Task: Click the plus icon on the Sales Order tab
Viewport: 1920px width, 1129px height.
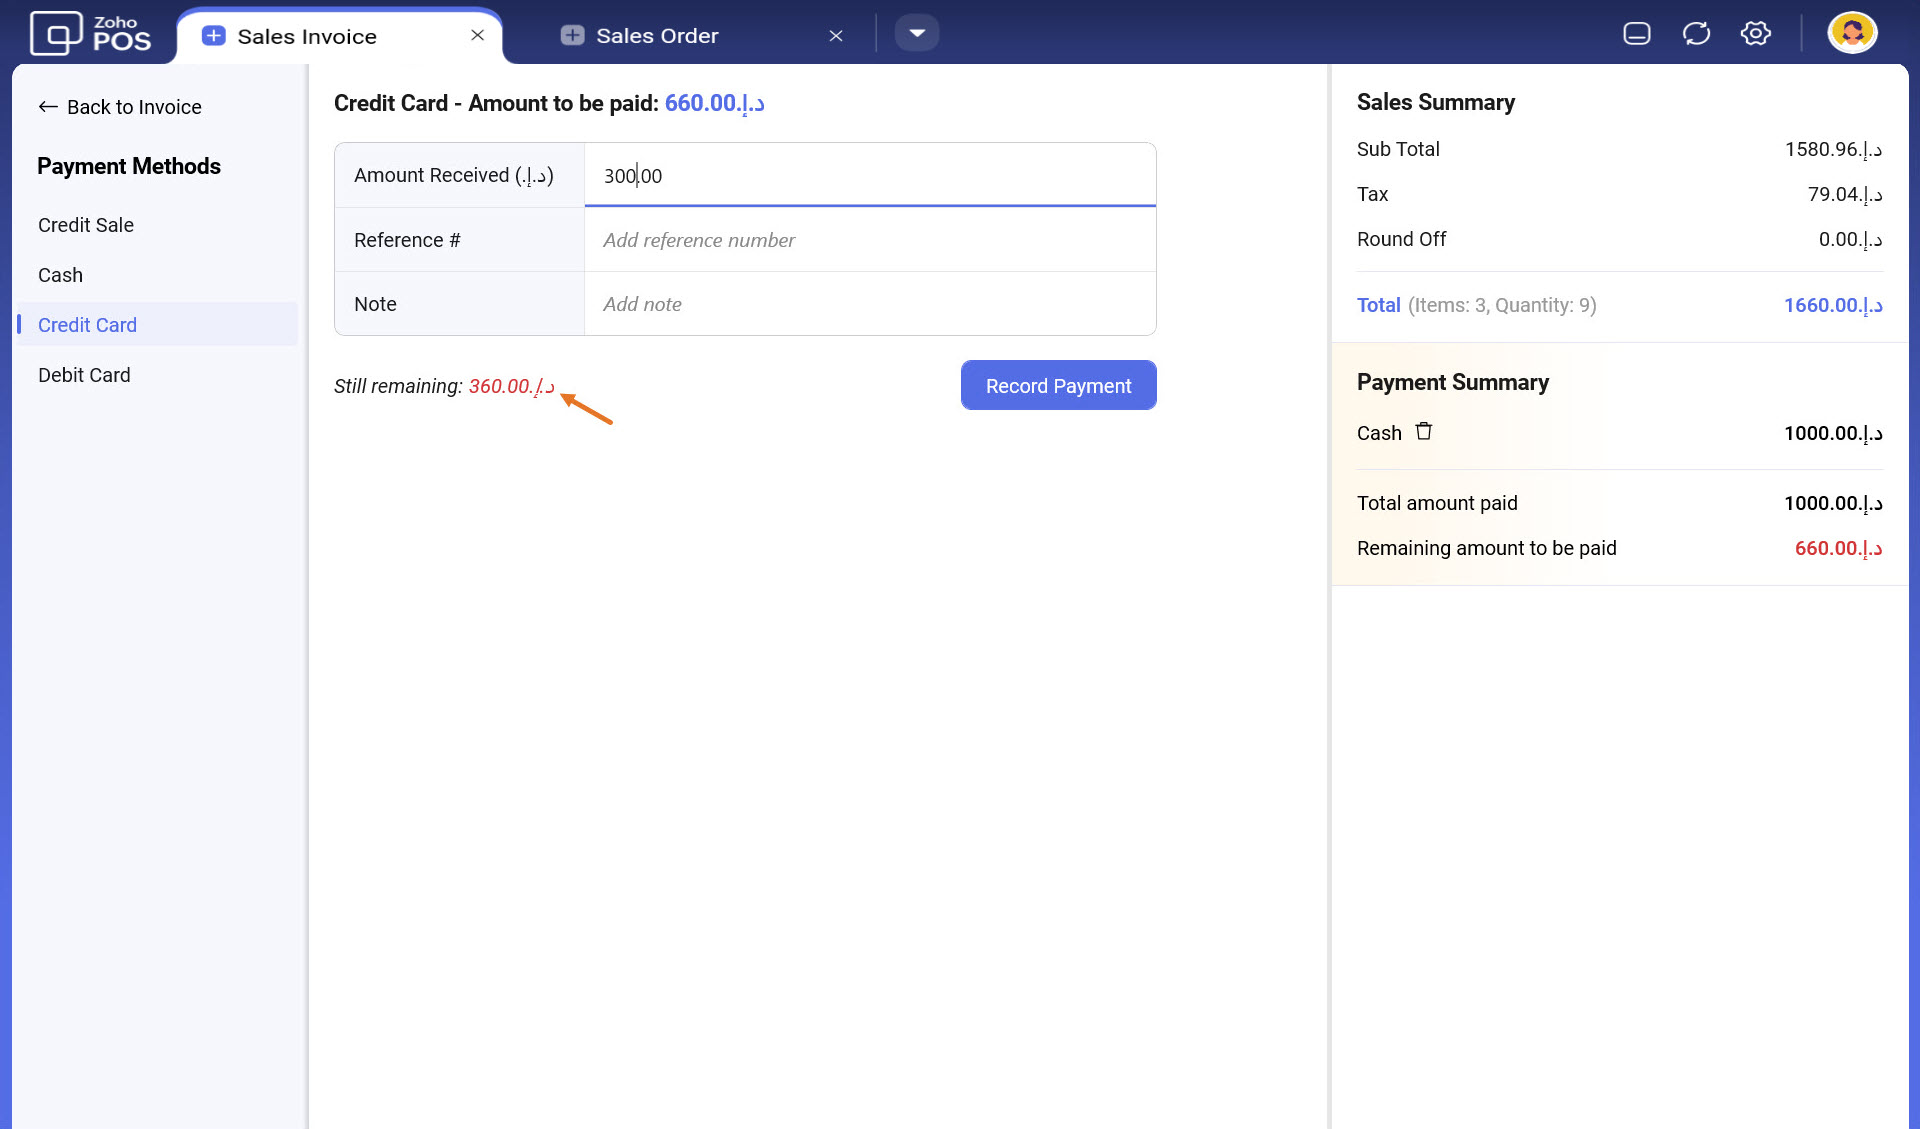Action: [x=572, y=36]
